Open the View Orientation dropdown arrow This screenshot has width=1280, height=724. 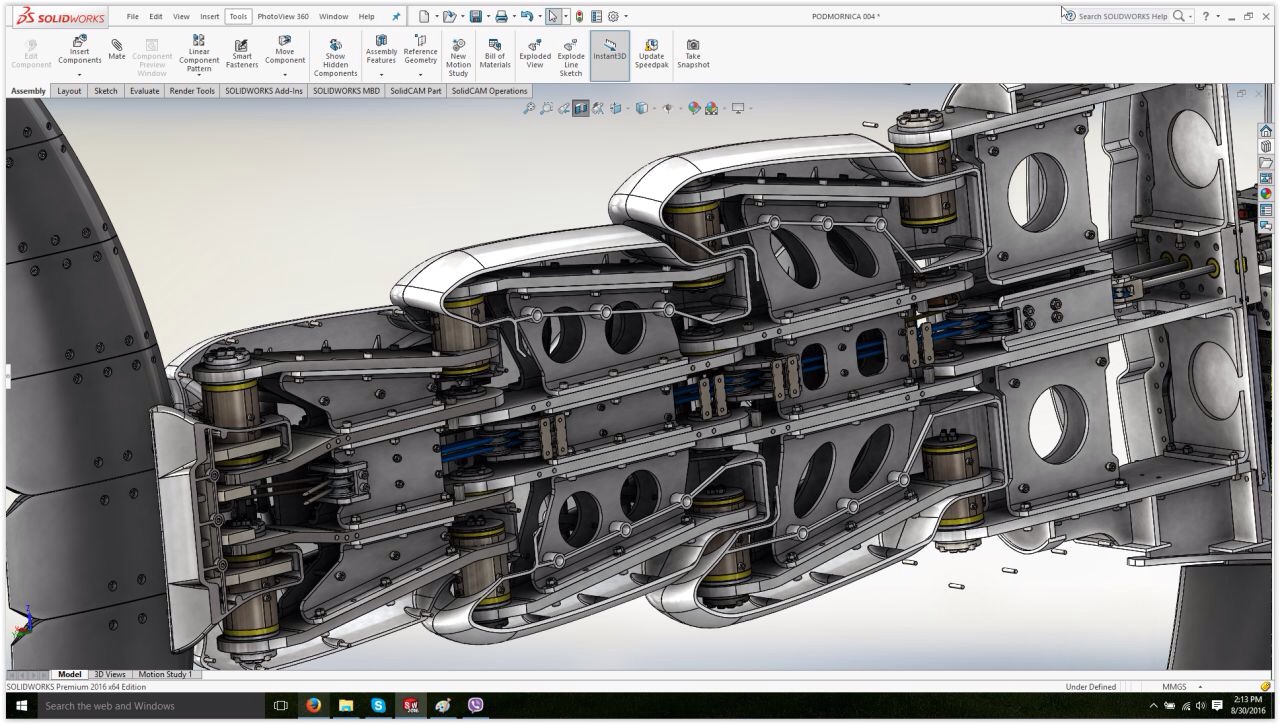[x=626, y=108]
